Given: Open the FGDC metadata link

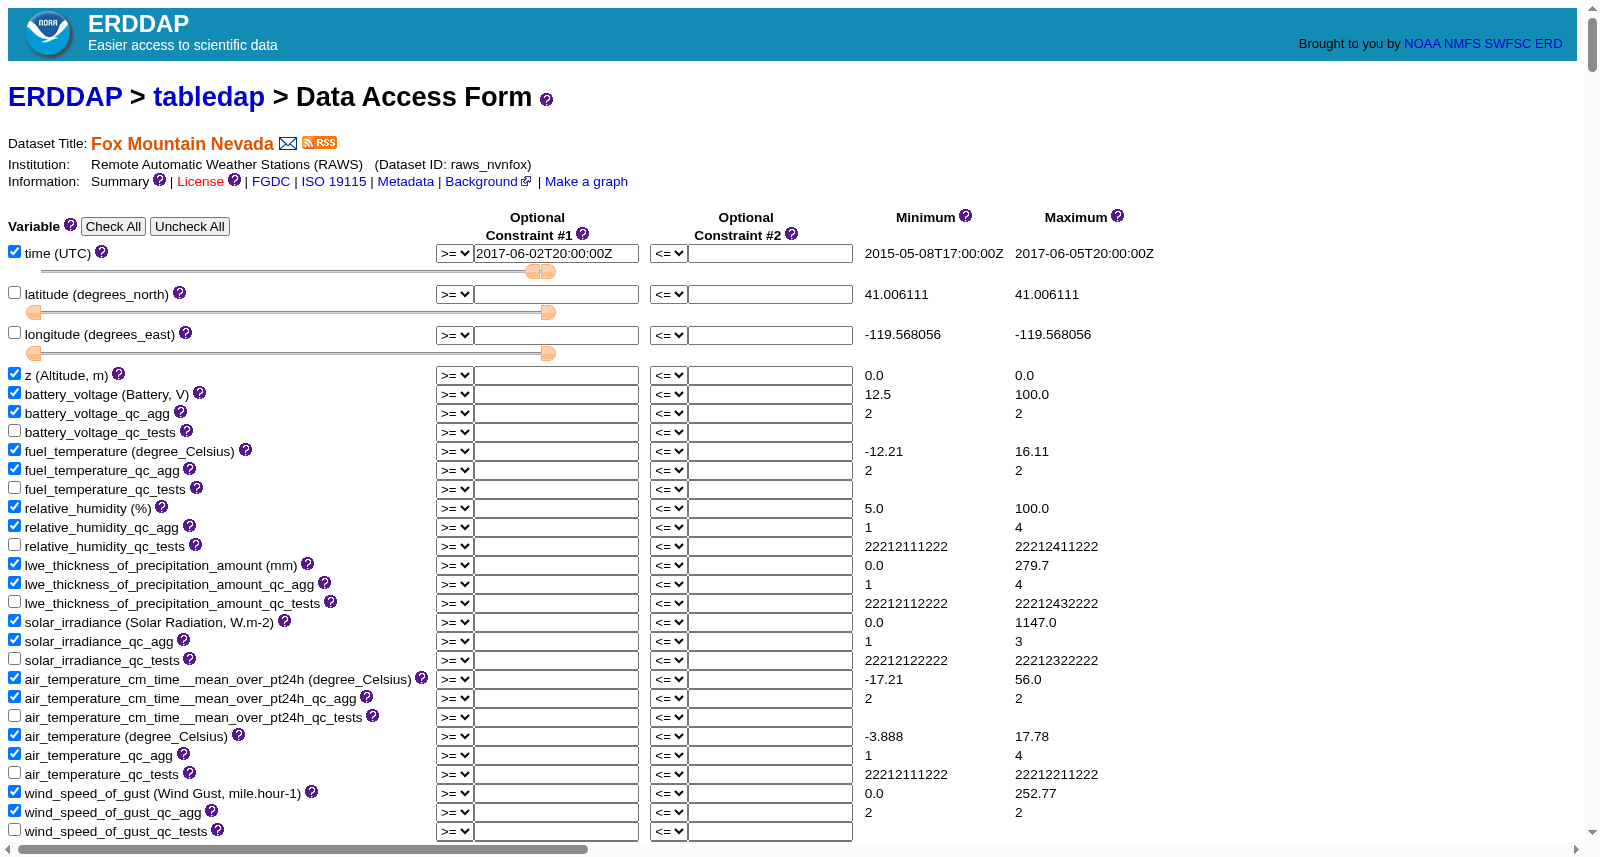Looking at the screenshot, I should pos(271,182).
